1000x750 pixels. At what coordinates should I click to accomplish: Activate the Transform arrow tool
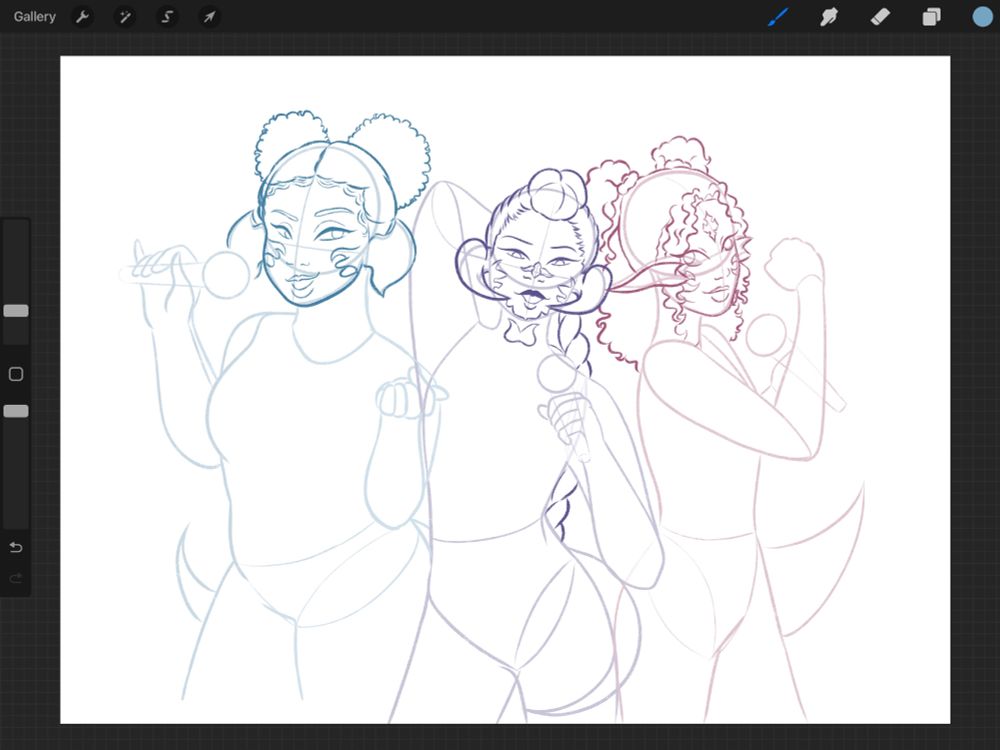tap(208, 16)
